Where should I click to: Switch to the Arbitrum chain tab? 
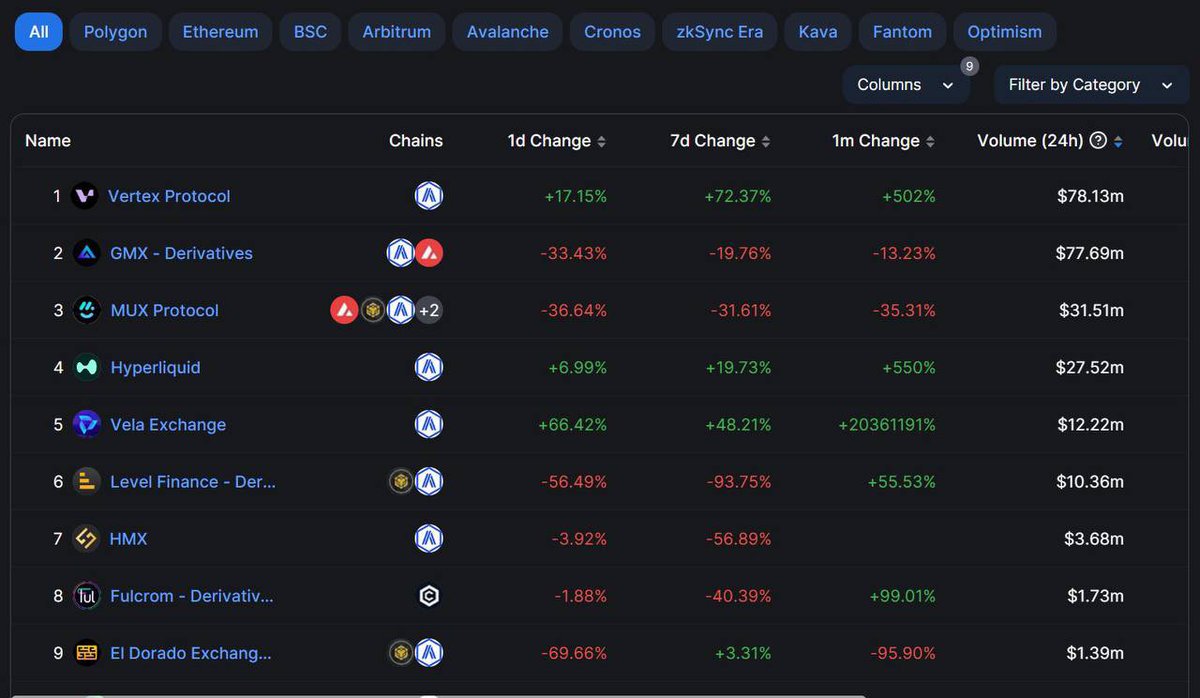pos(397,32)
